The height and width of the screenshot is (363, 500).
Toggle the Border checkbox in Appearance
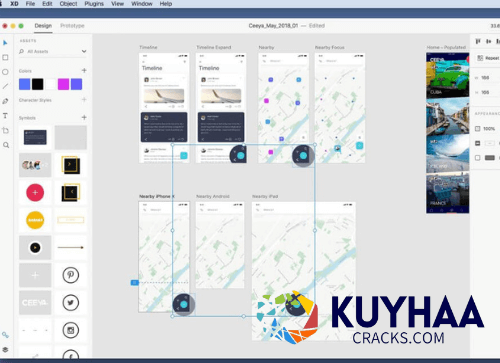[x=478, y=158]
